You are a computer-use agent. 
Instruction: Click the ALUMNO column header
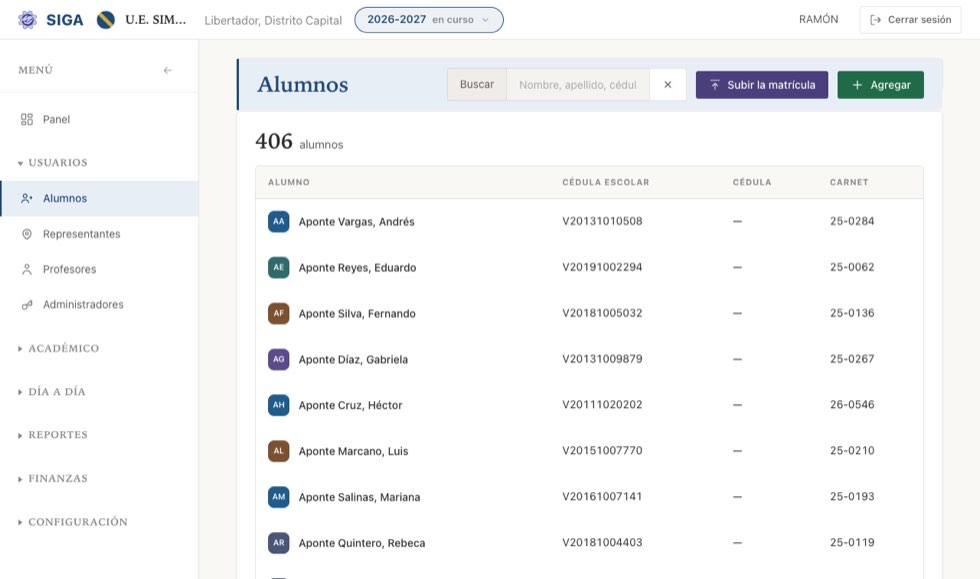pos(289,183)
